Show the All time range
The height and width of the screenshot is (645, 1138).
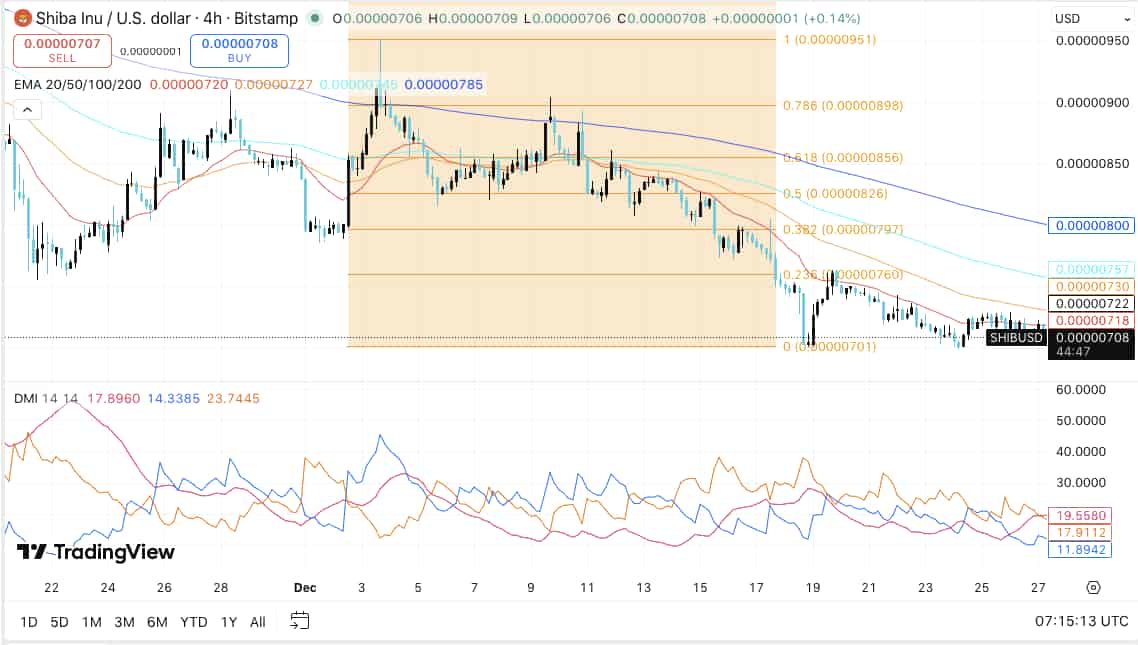point(257,622)
